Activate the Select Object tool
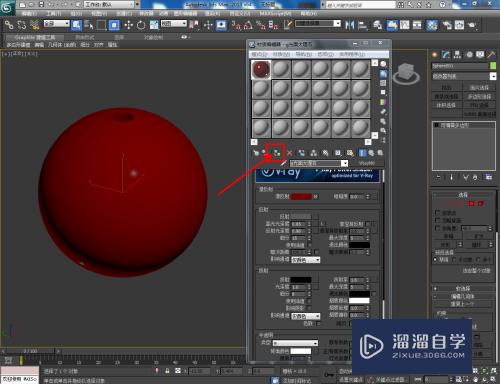The height and width of the screenshot is (384, 500). click(76, 25)
